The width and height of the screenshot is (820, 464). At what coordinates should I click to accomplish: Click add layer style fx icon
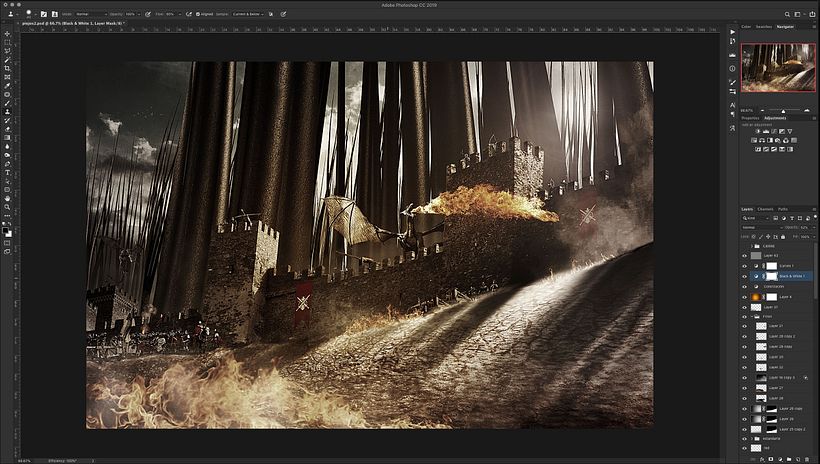coord(762,459)
